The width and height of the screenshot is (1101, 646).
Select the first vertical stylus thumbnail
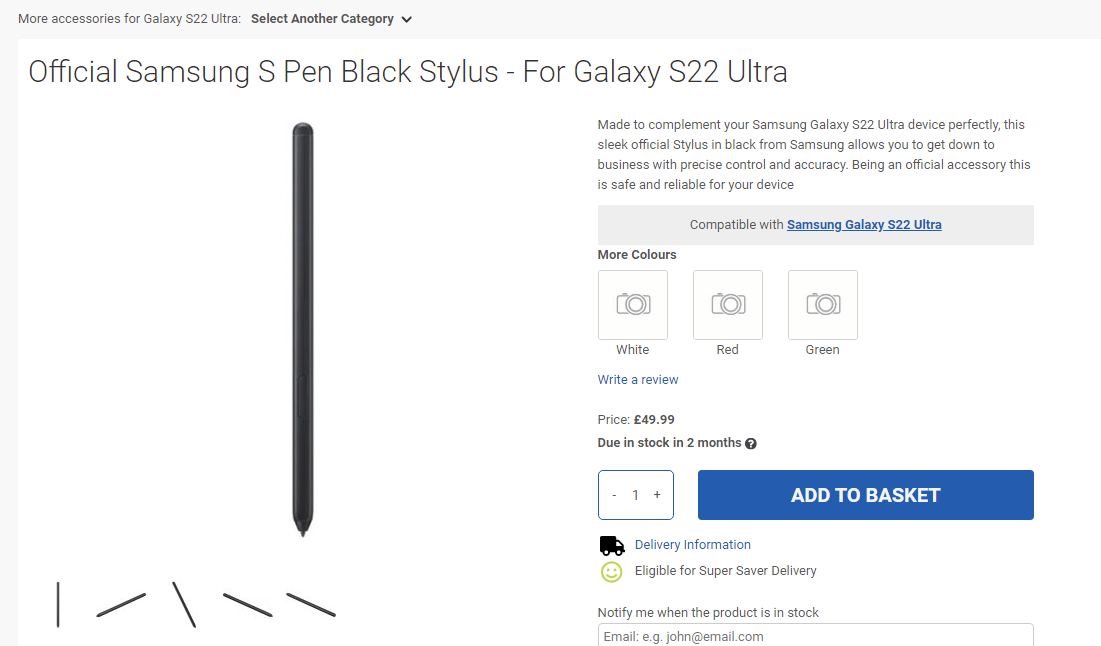click(58, 604)
